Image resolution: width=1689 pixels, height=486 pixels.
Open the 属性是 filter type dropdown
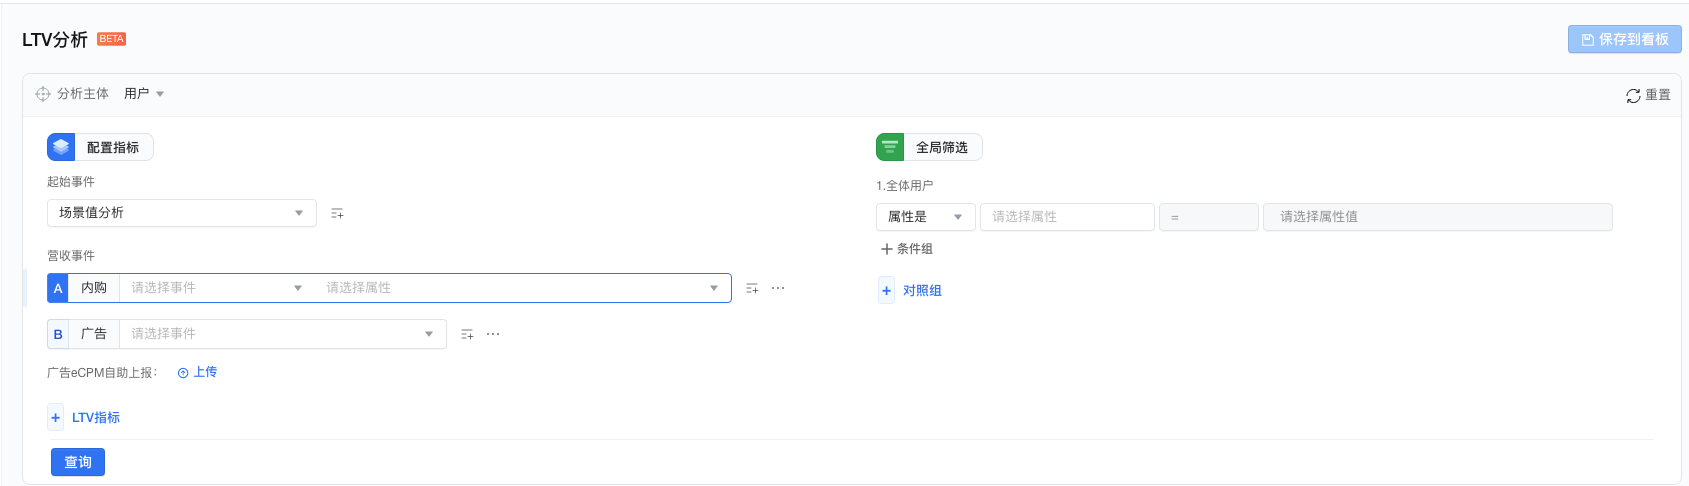pyautogui.click(x=926, y=217)
